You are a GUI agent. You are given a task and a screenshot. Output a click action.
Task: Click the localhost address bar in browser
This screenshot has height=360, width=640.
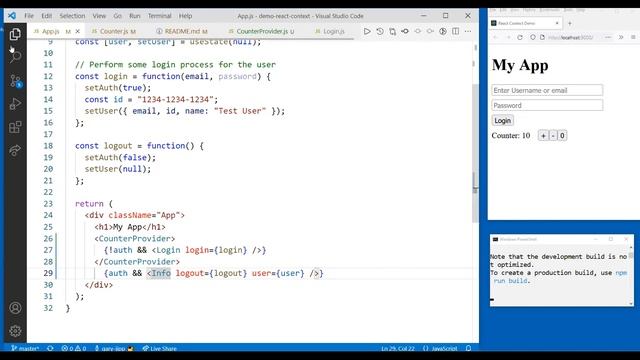pos(569,37)
